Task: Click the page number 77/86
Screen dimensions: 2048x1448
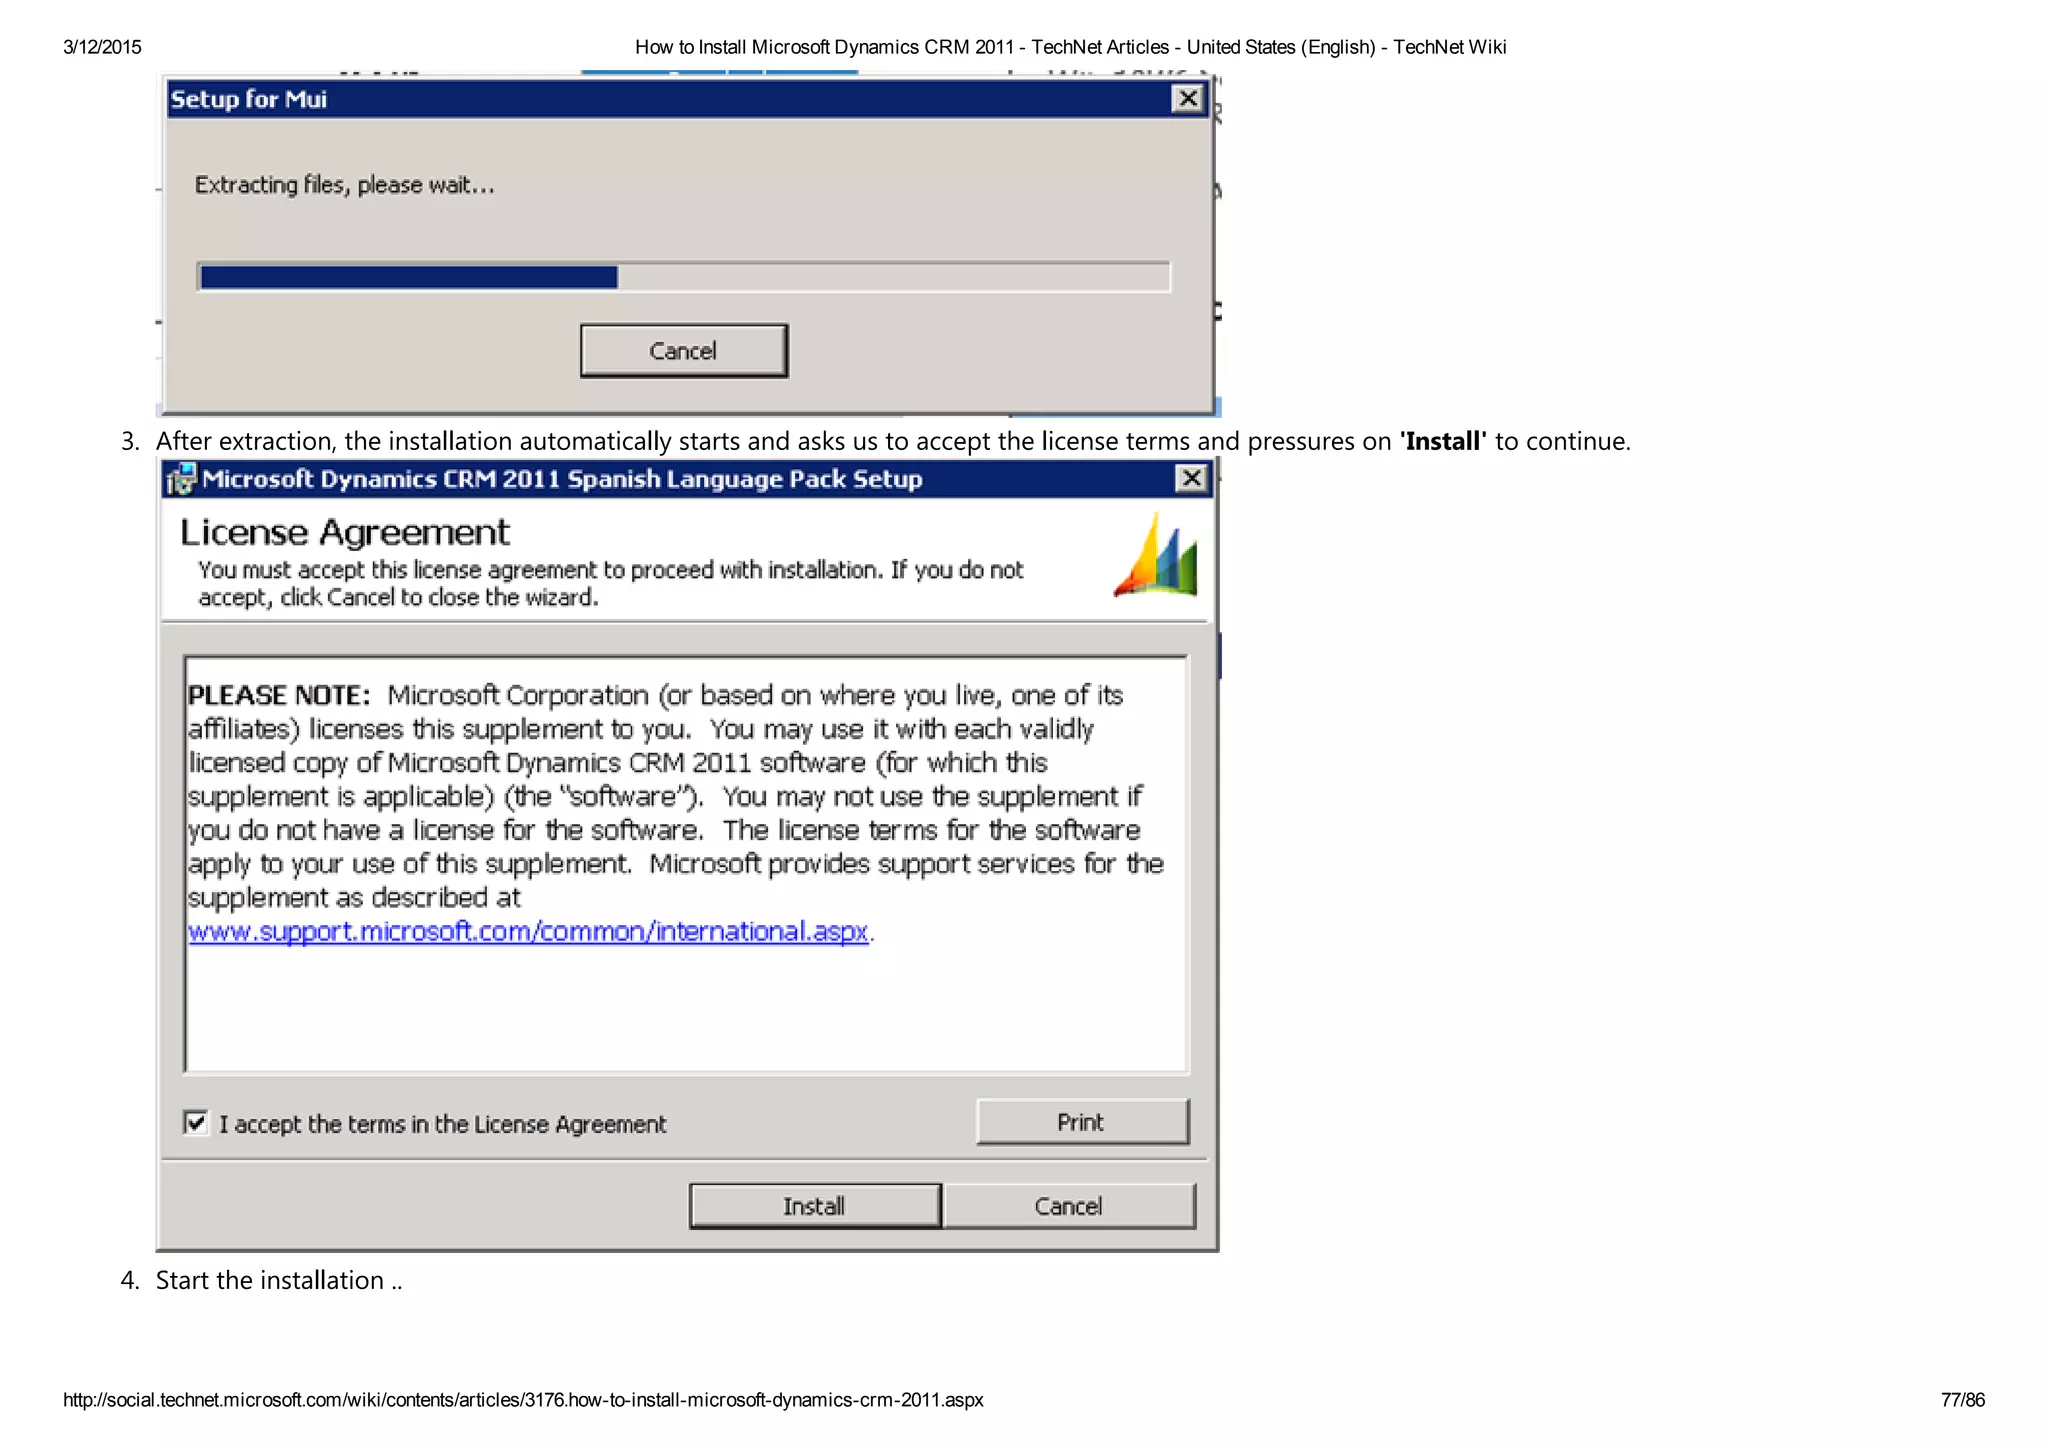Action: click(1962, 1400)
